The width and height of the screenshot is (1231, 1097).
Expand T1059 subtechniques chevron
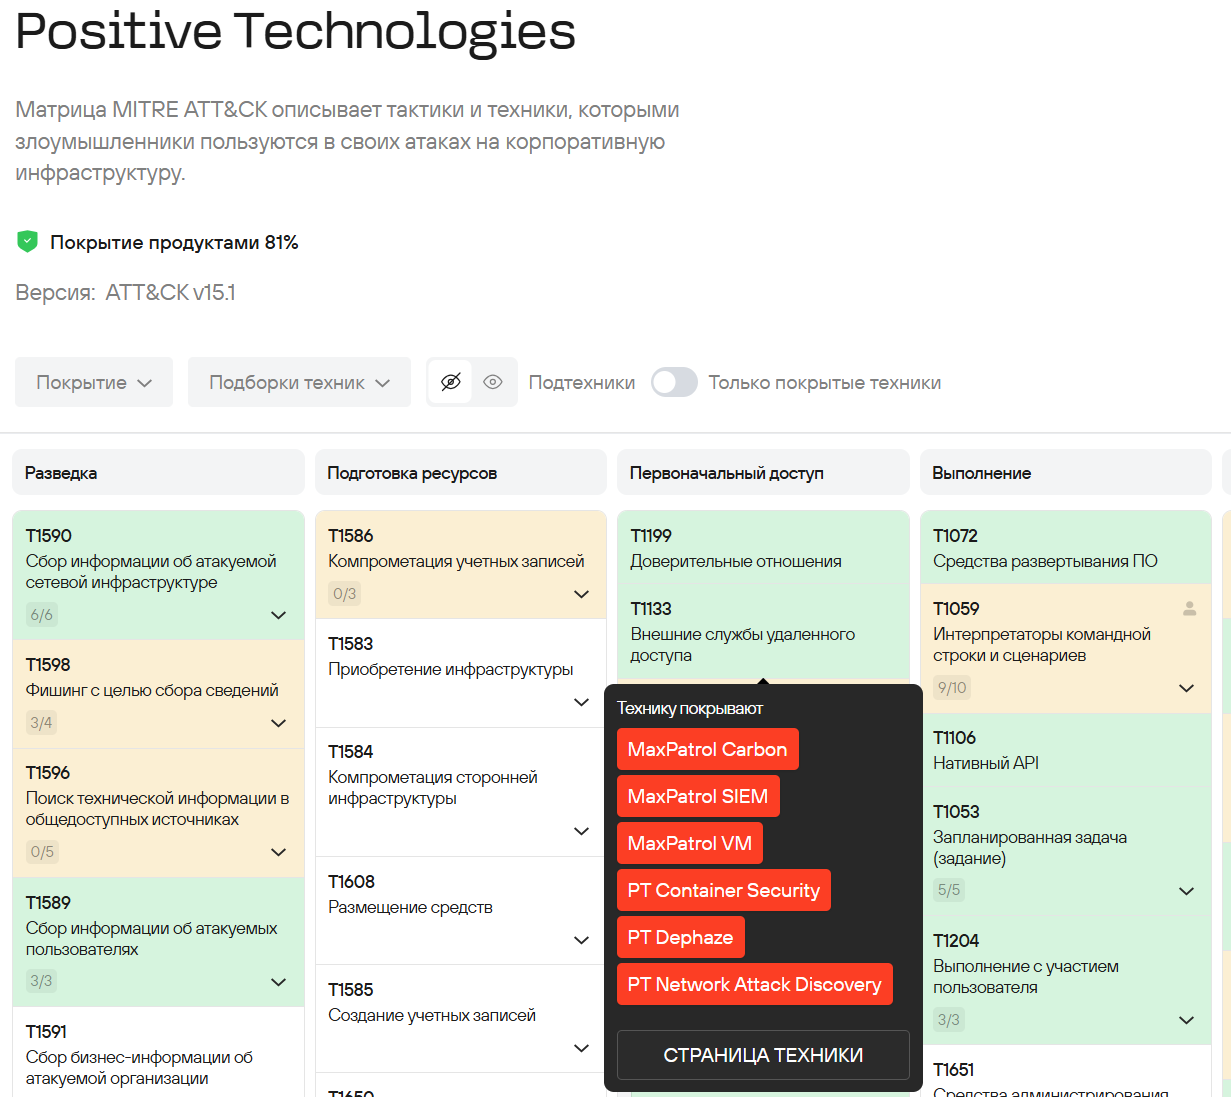[1187, 688]
